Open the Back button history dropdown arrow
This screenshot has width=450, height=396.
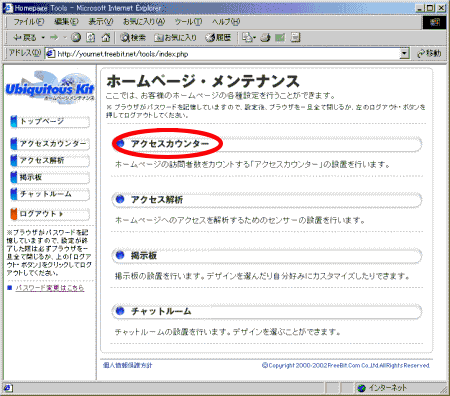point(43,38)
